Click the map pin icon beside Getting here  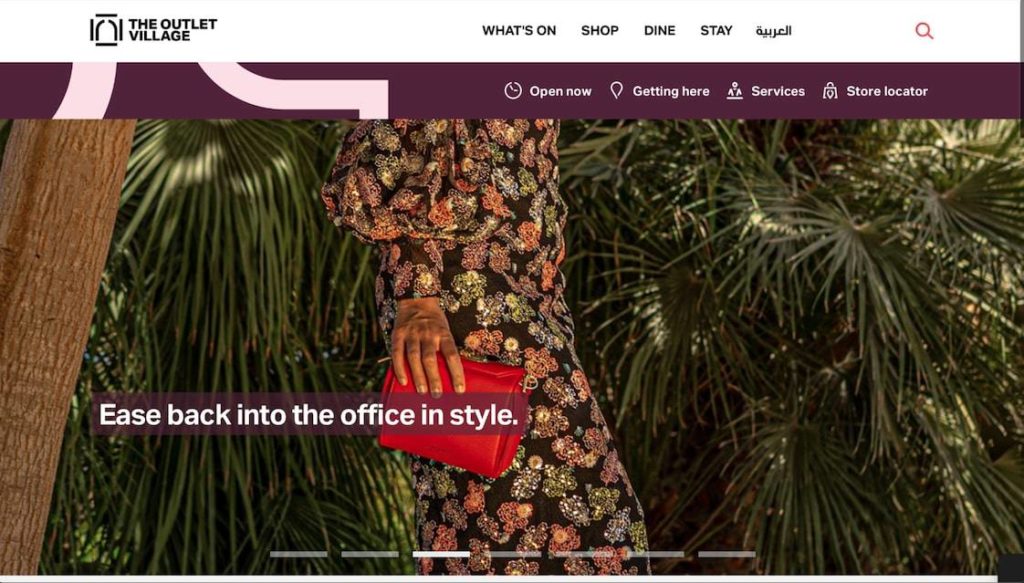(x=616, y=91)
